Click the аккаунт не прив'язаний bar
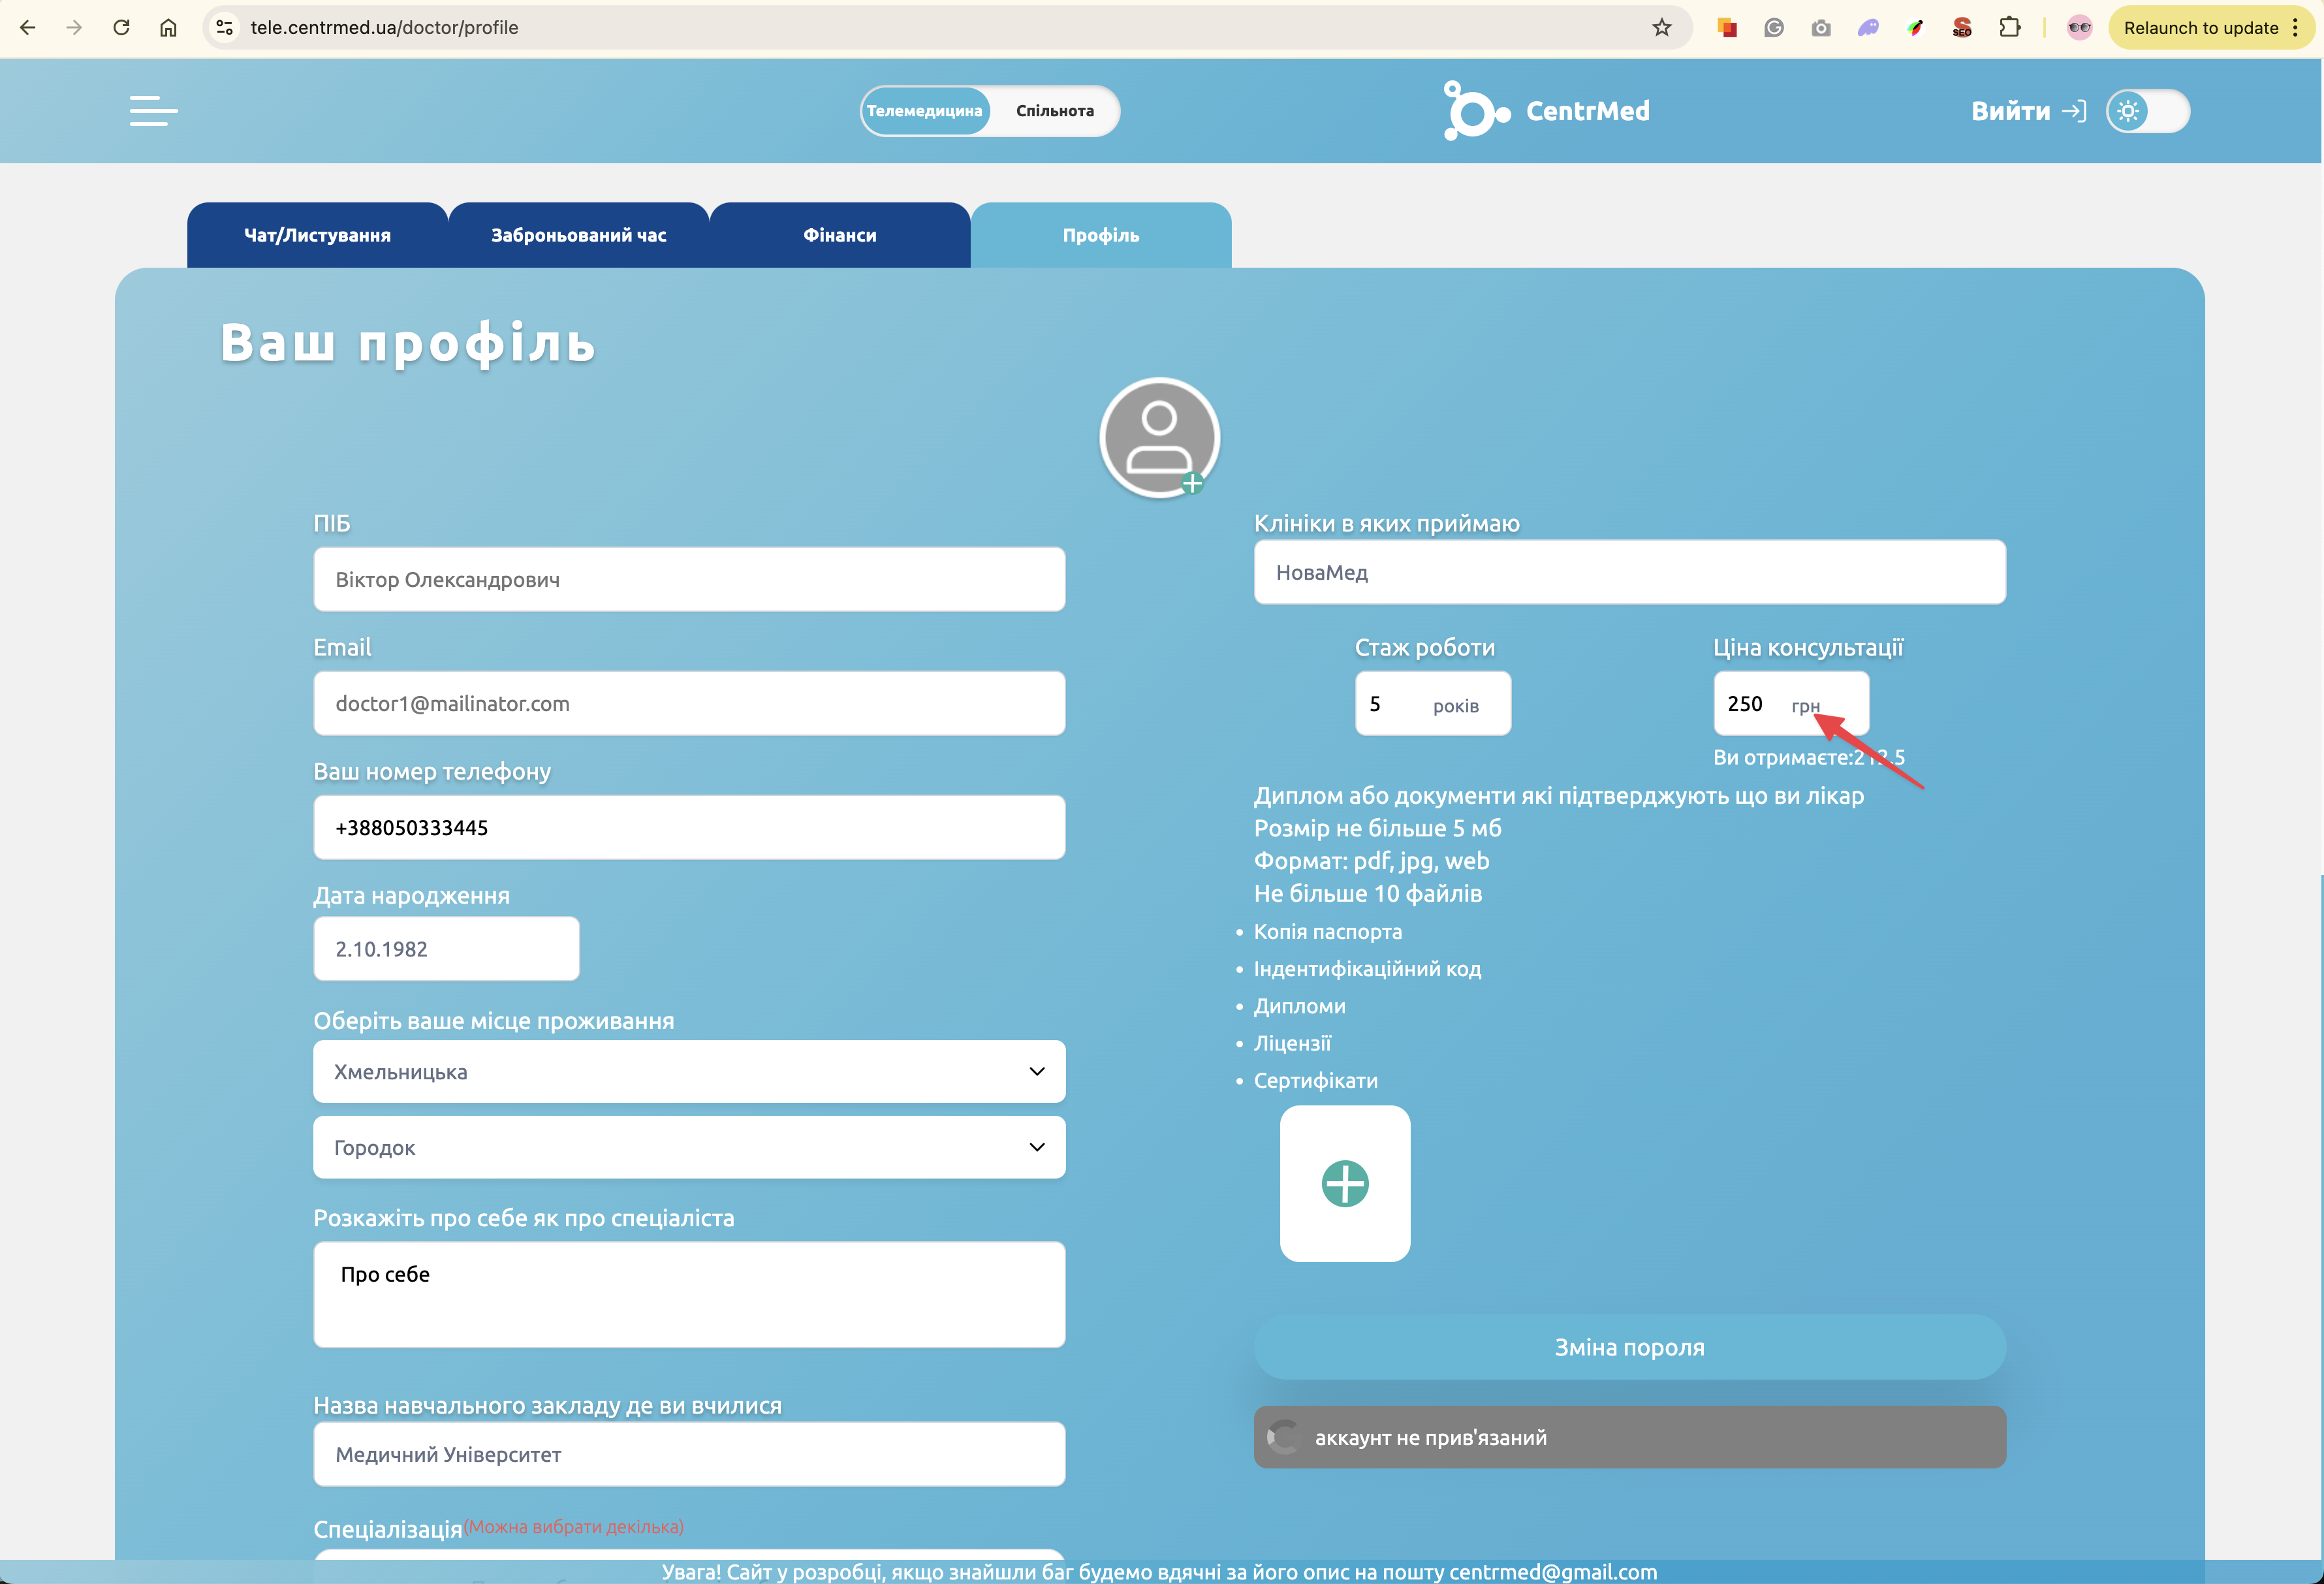Image resolution: width=2324 pixels, height=1584 pixels. pos(1629,1438)
